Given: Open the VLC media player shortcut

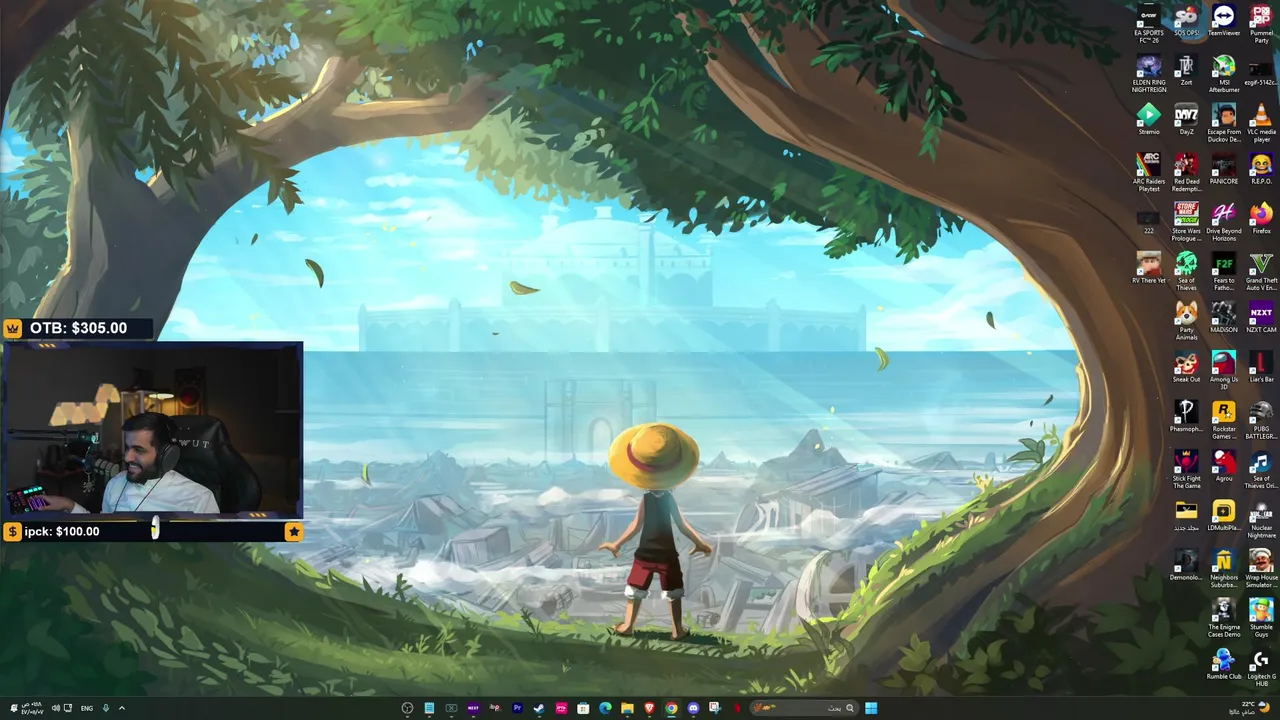Looking at the screenshot, I should click(x=1261, y=123).
